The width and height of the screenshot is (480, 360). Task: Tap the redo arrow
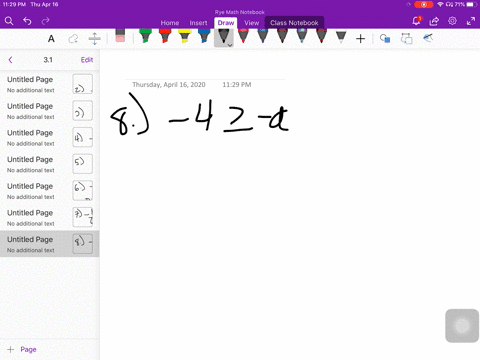click(45, 21)
